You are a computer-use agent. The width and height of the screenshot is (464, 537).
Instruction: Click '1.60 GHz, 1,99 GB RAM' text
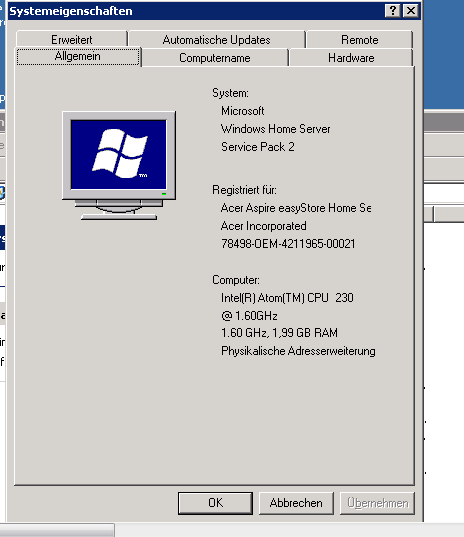tap(279, 333)
